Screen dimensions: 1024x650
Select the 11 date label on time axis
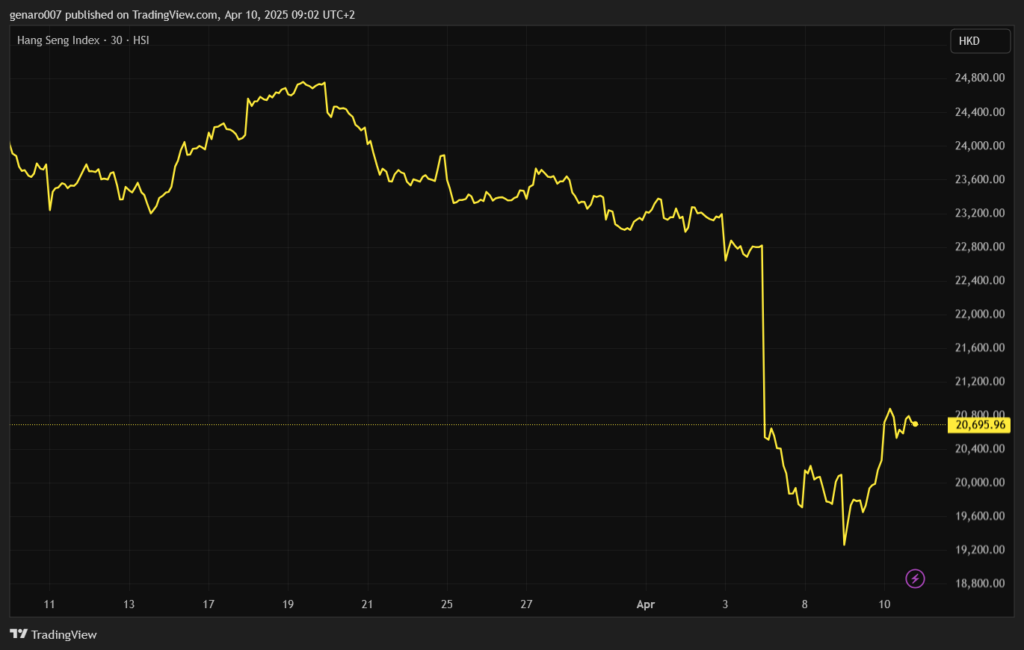coord(49,604)
